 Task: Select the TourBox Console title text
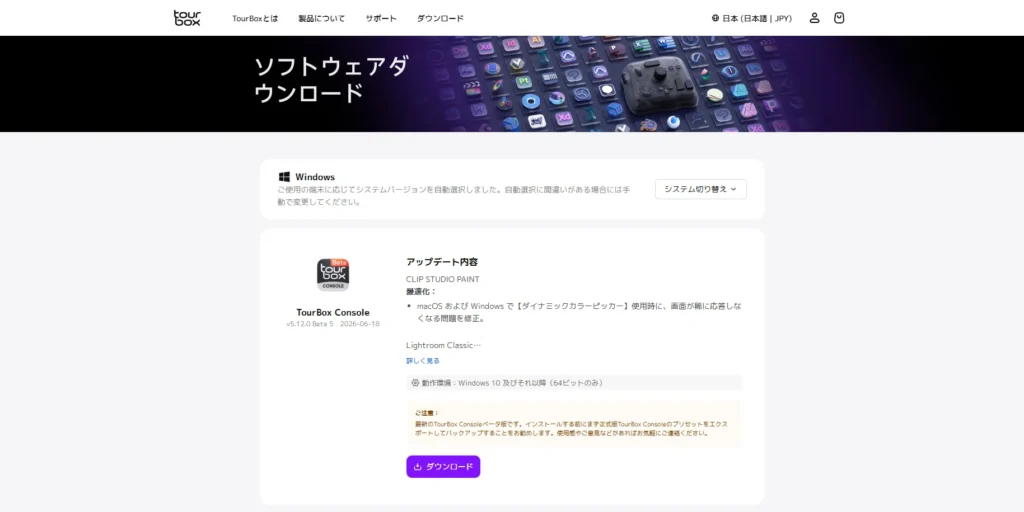point(333,312)
